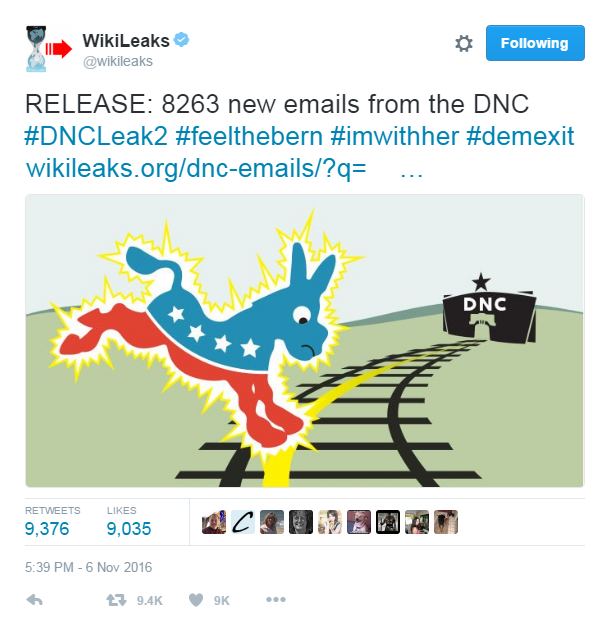Retweet using the 9.4K retweet icon
605x630 pixels.
click(x=117, y=600)
